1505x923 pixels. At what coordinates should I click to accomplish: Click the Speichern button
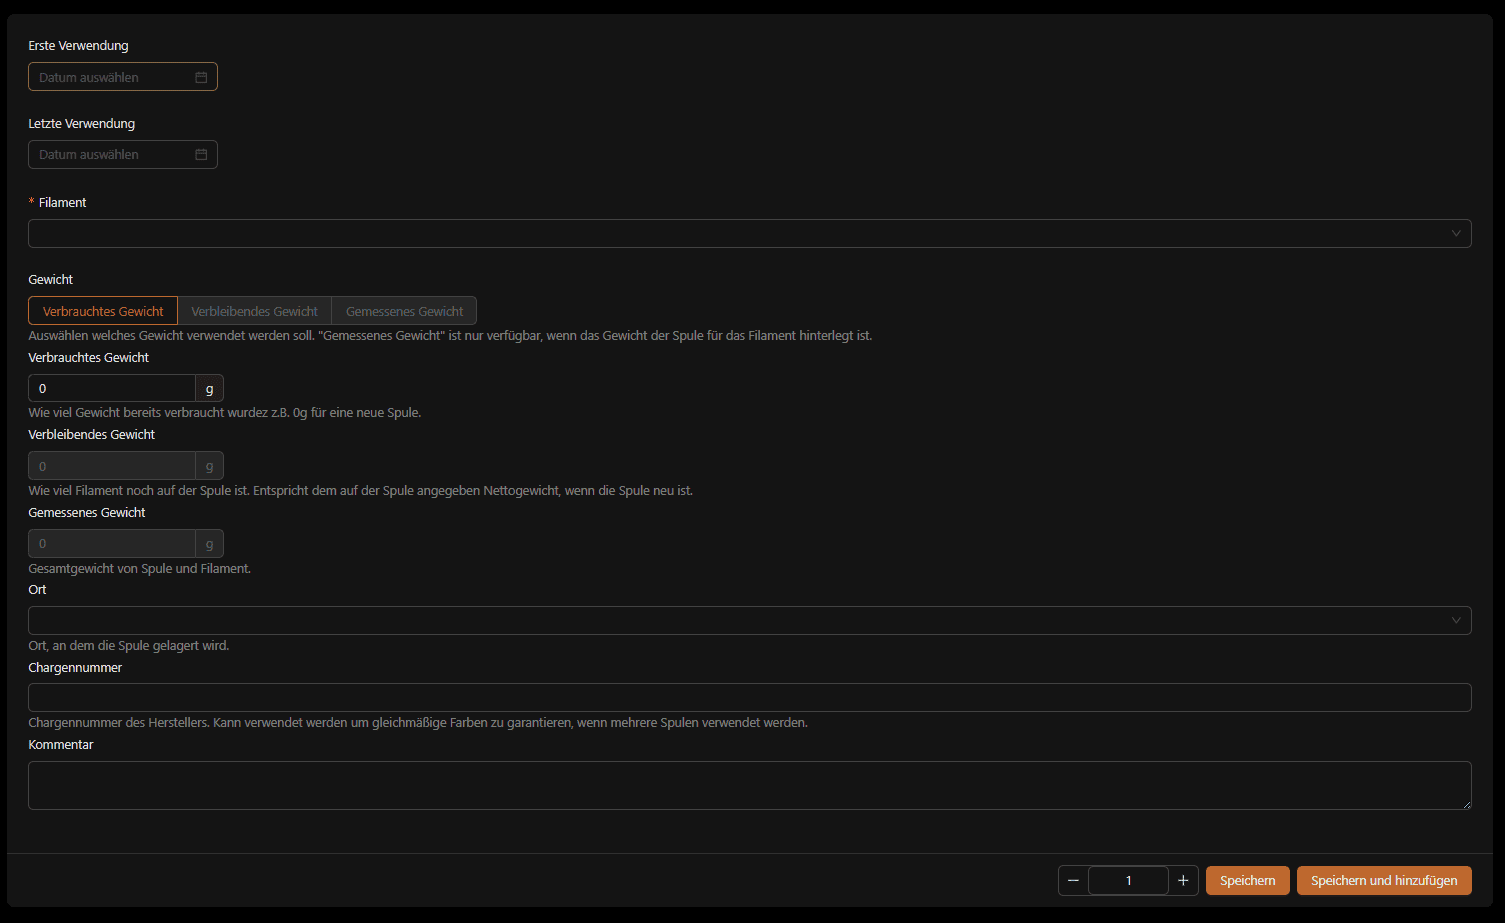click(1247, 880)
